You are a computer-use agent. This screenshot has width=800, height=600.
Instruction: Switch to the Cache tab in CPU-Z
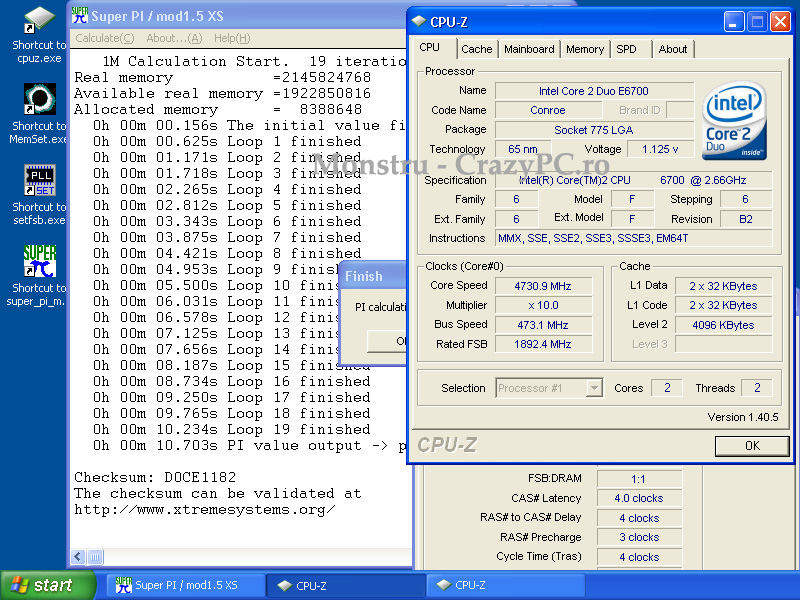pyautogui.click(x=477, y=49)
